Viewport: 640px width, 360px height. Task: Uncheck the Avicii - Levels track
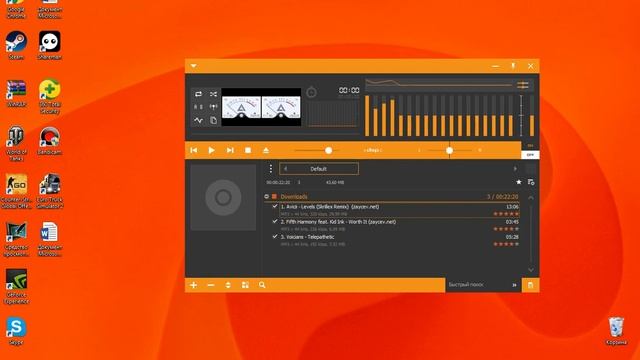tap(275, 207)
